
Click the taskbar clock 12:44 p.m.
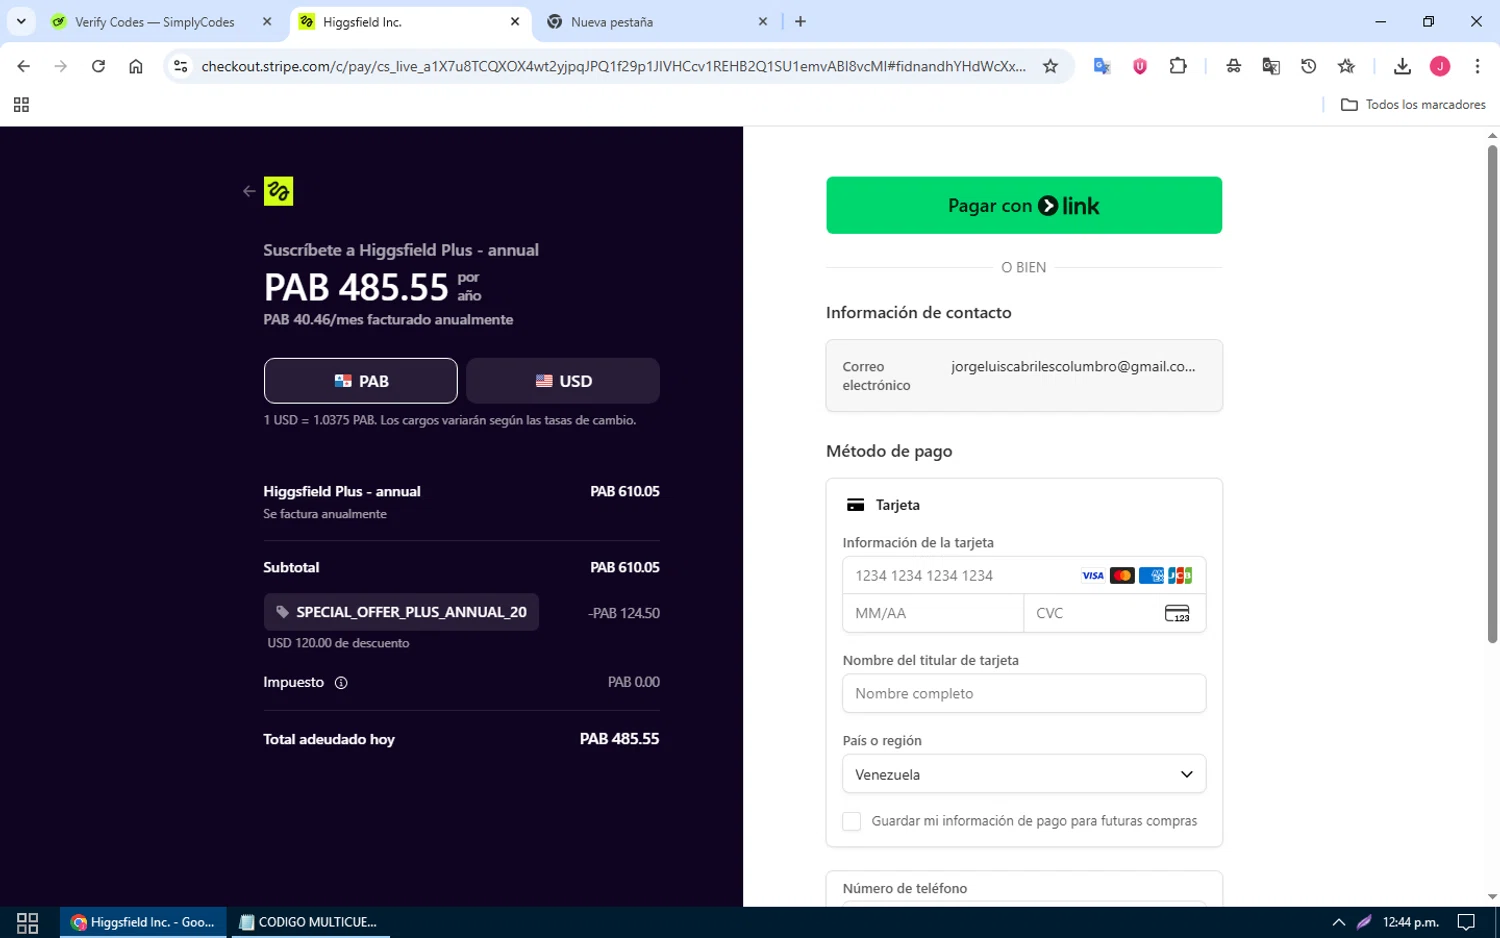click(1410, 922)
